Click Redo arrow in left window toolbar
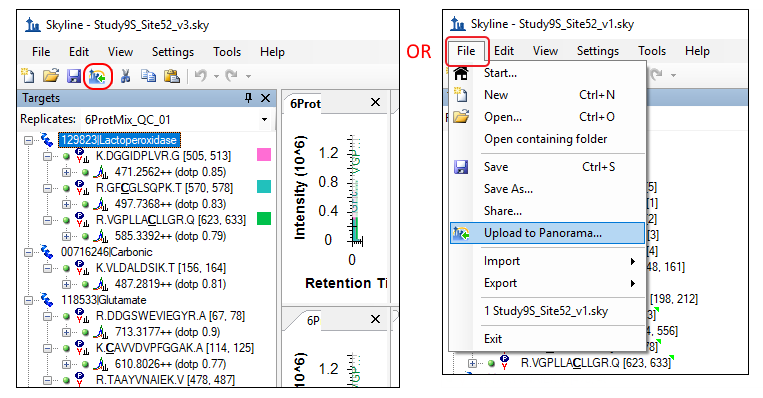 click(x=232, y=75)
